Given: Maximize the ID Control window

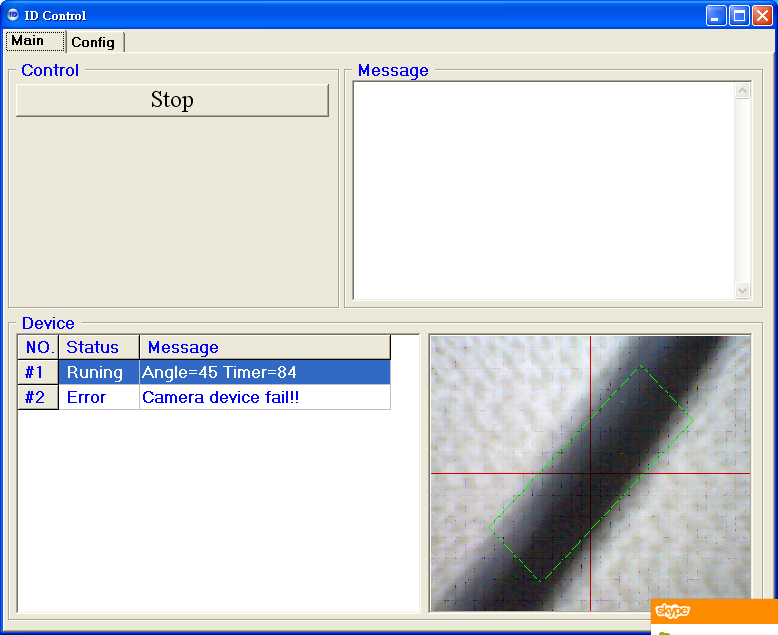Looking at the screenshot, I should [739, 15].
